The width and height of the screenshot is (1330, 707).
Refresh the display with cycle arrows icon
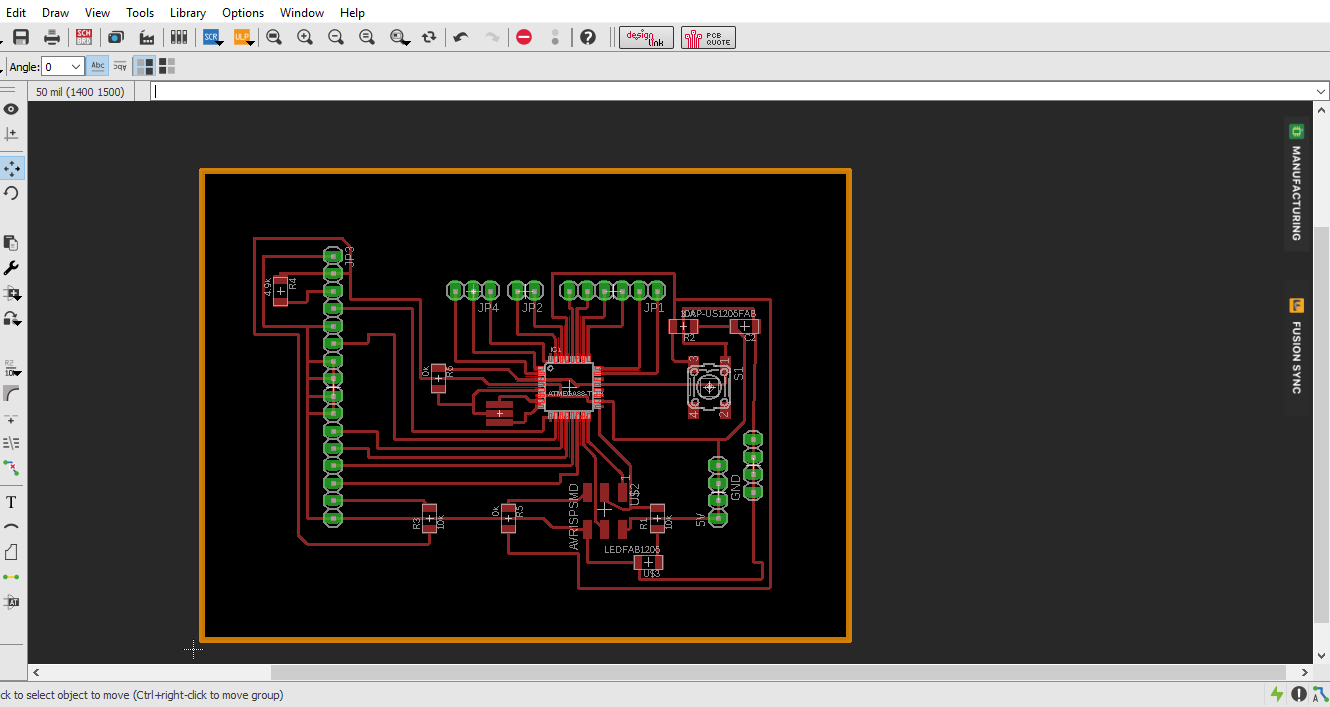click(429, 37)
